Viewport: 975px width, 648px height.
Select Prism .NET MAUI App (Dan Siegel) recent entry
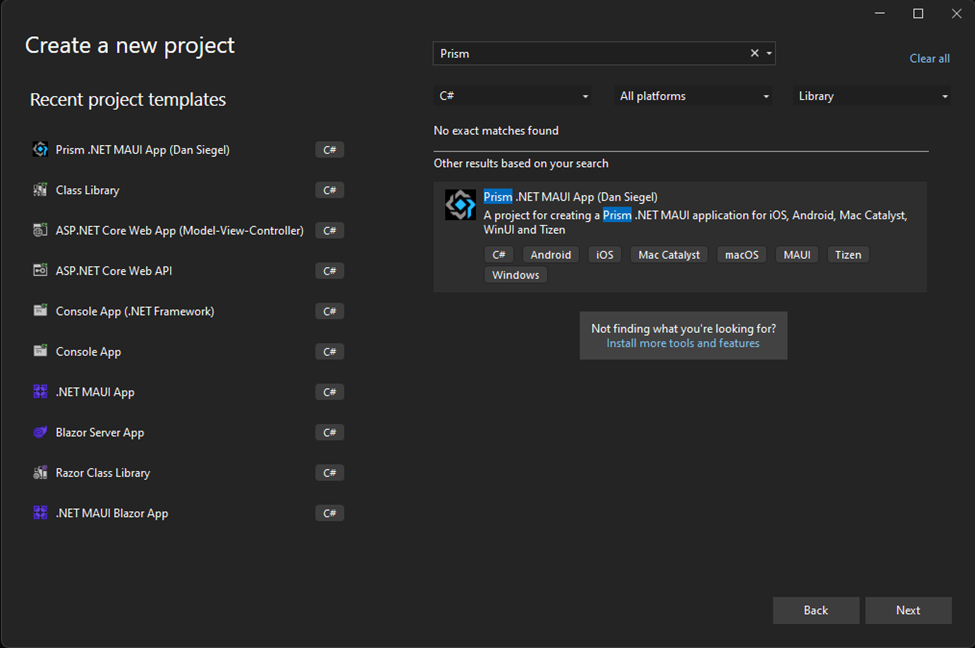tap(188, 149)
